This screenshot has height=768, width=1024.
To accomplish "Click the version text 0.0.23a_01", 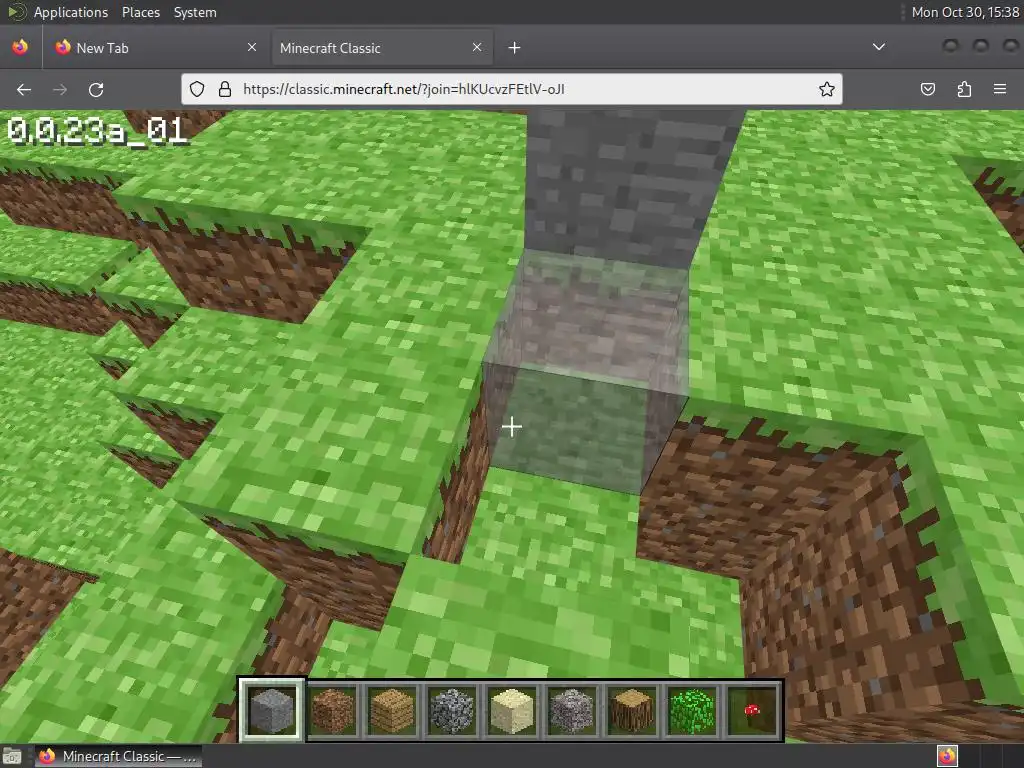I will pos(97,131).
